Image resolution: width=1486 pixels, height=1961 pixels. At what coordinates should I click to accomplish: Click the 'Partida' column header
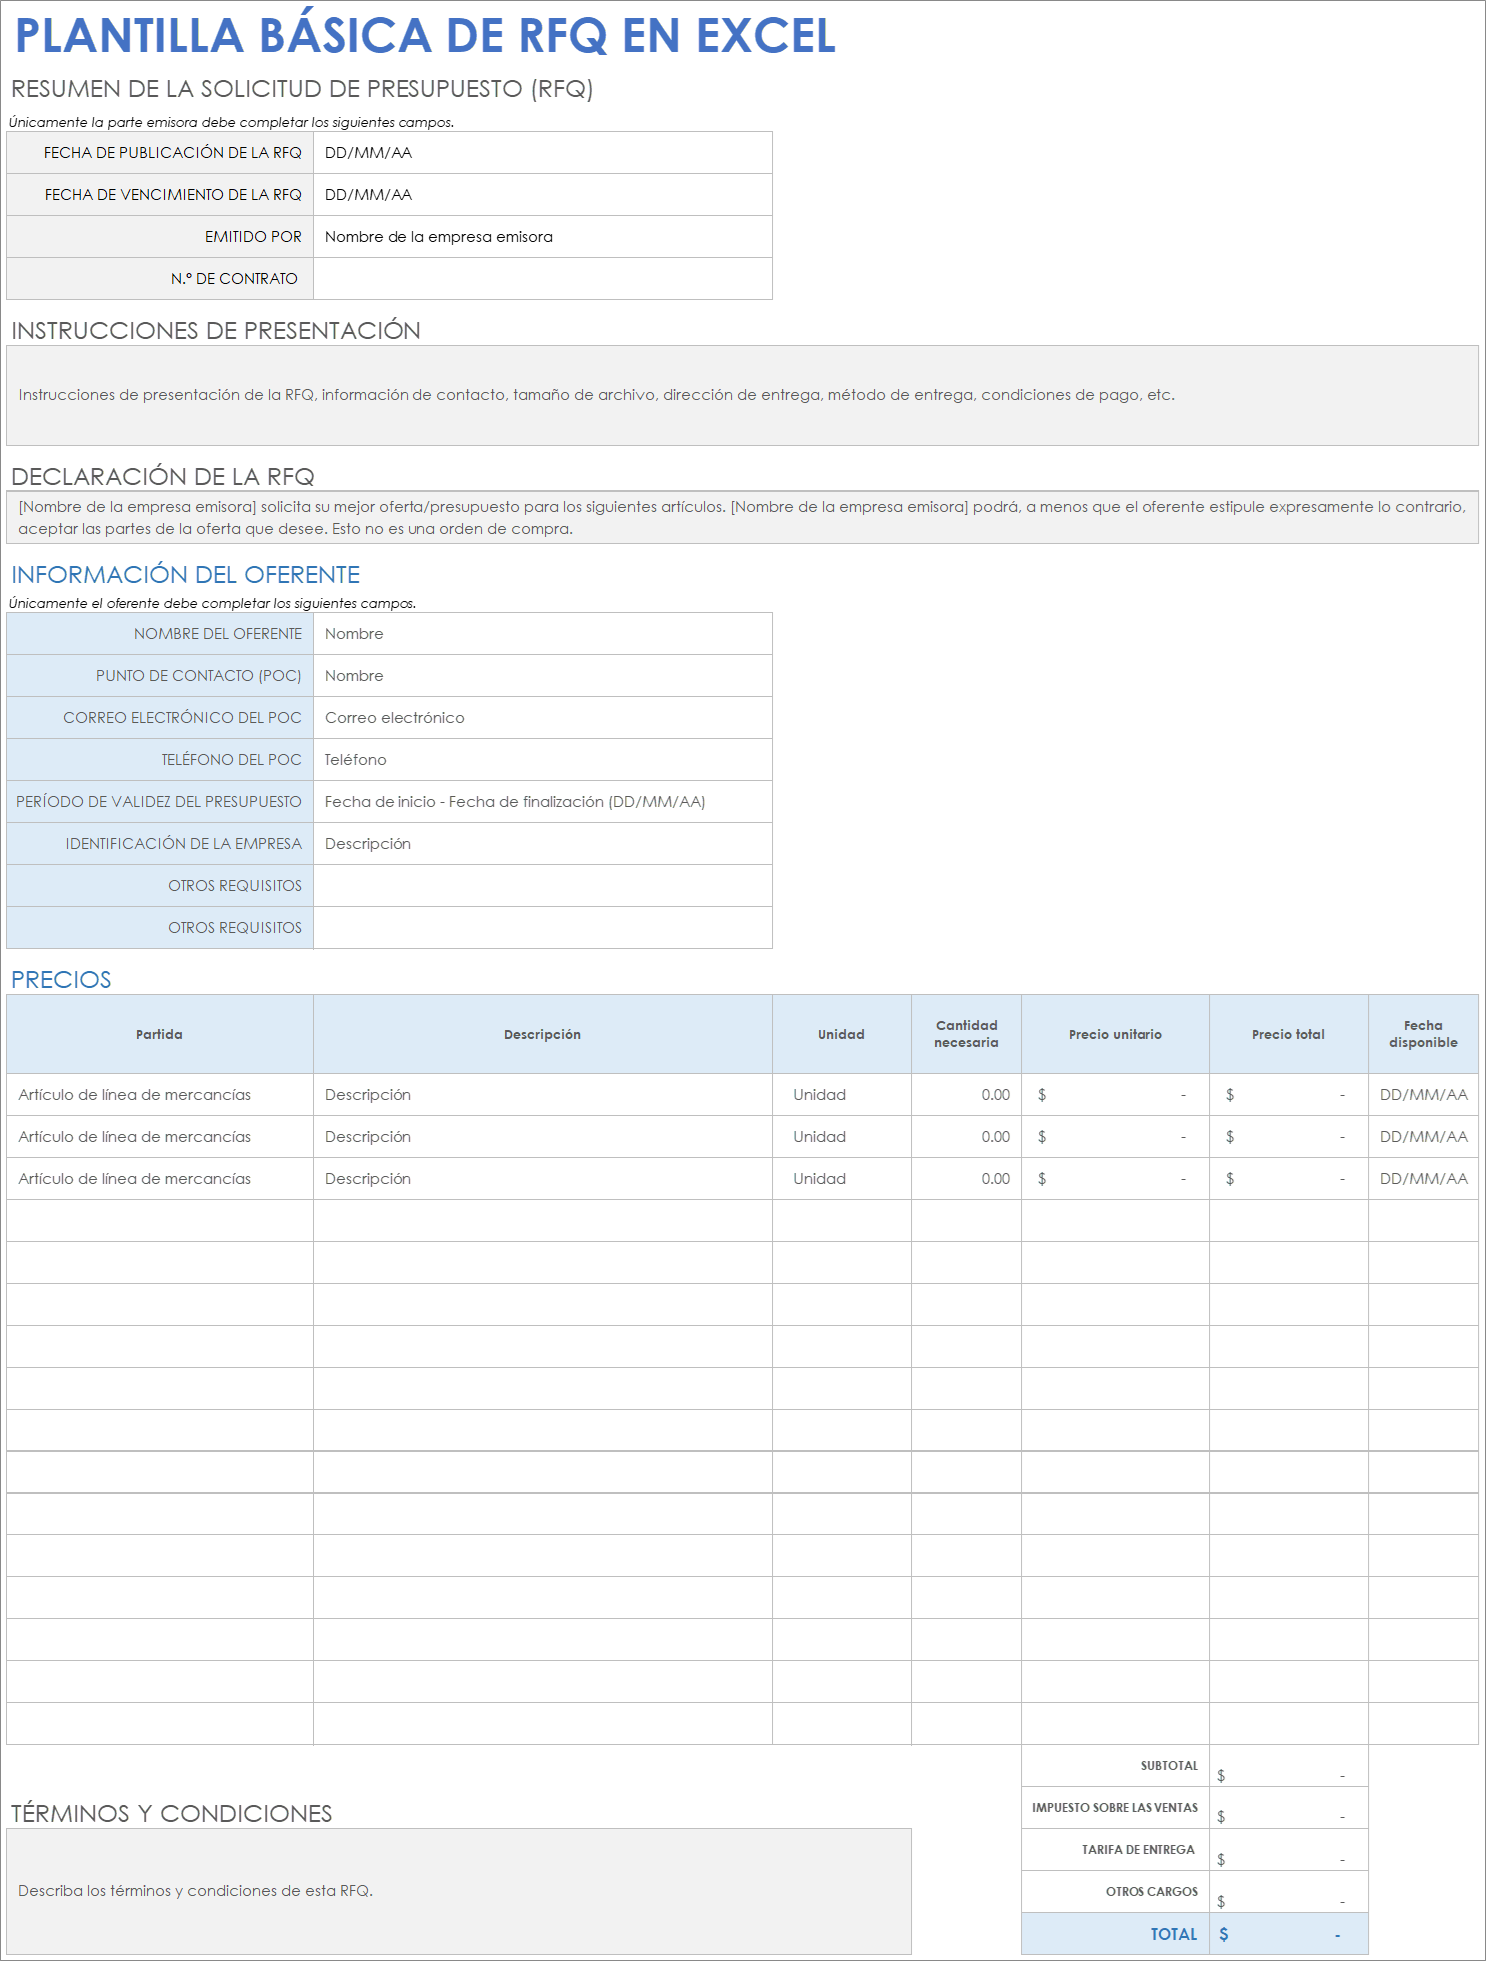click(160, 1035)
